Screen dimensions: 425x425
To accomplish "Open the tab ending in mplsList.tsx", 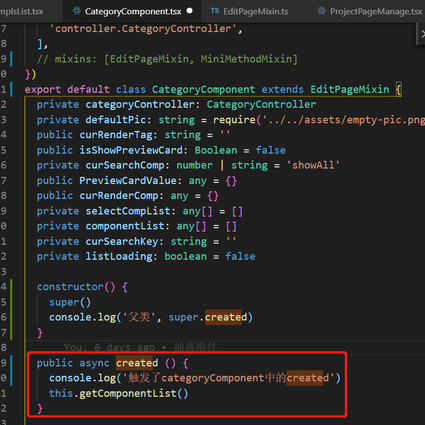I will [22, 11].
